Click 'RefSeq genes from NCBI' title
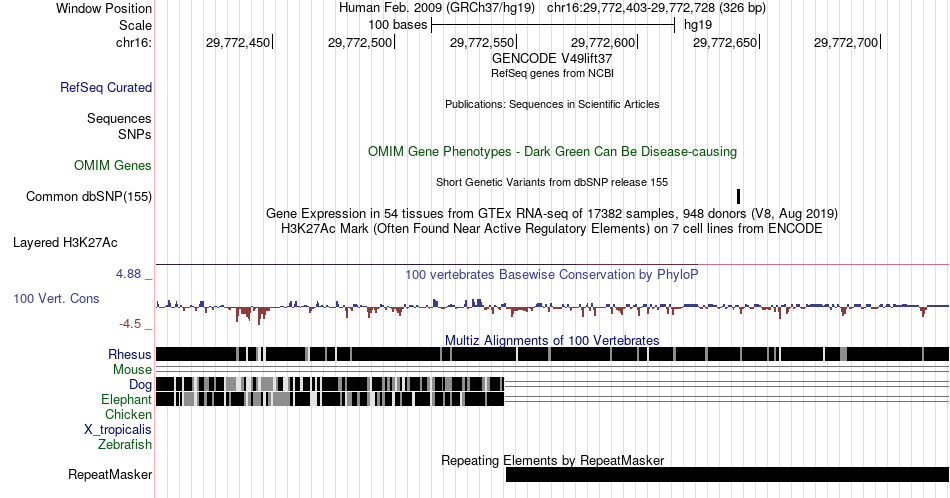This screenshot has width=950, height=498. coord(552,73)
